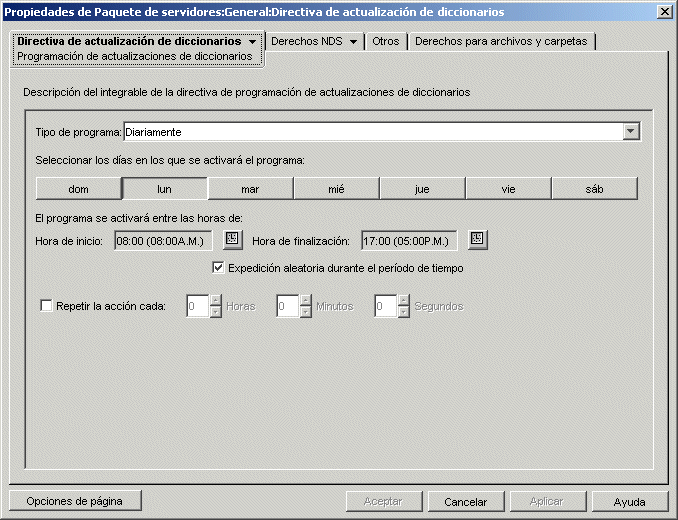Toggle the sáb day button
The width and height of the screenshot is (678, 520).
595,189
